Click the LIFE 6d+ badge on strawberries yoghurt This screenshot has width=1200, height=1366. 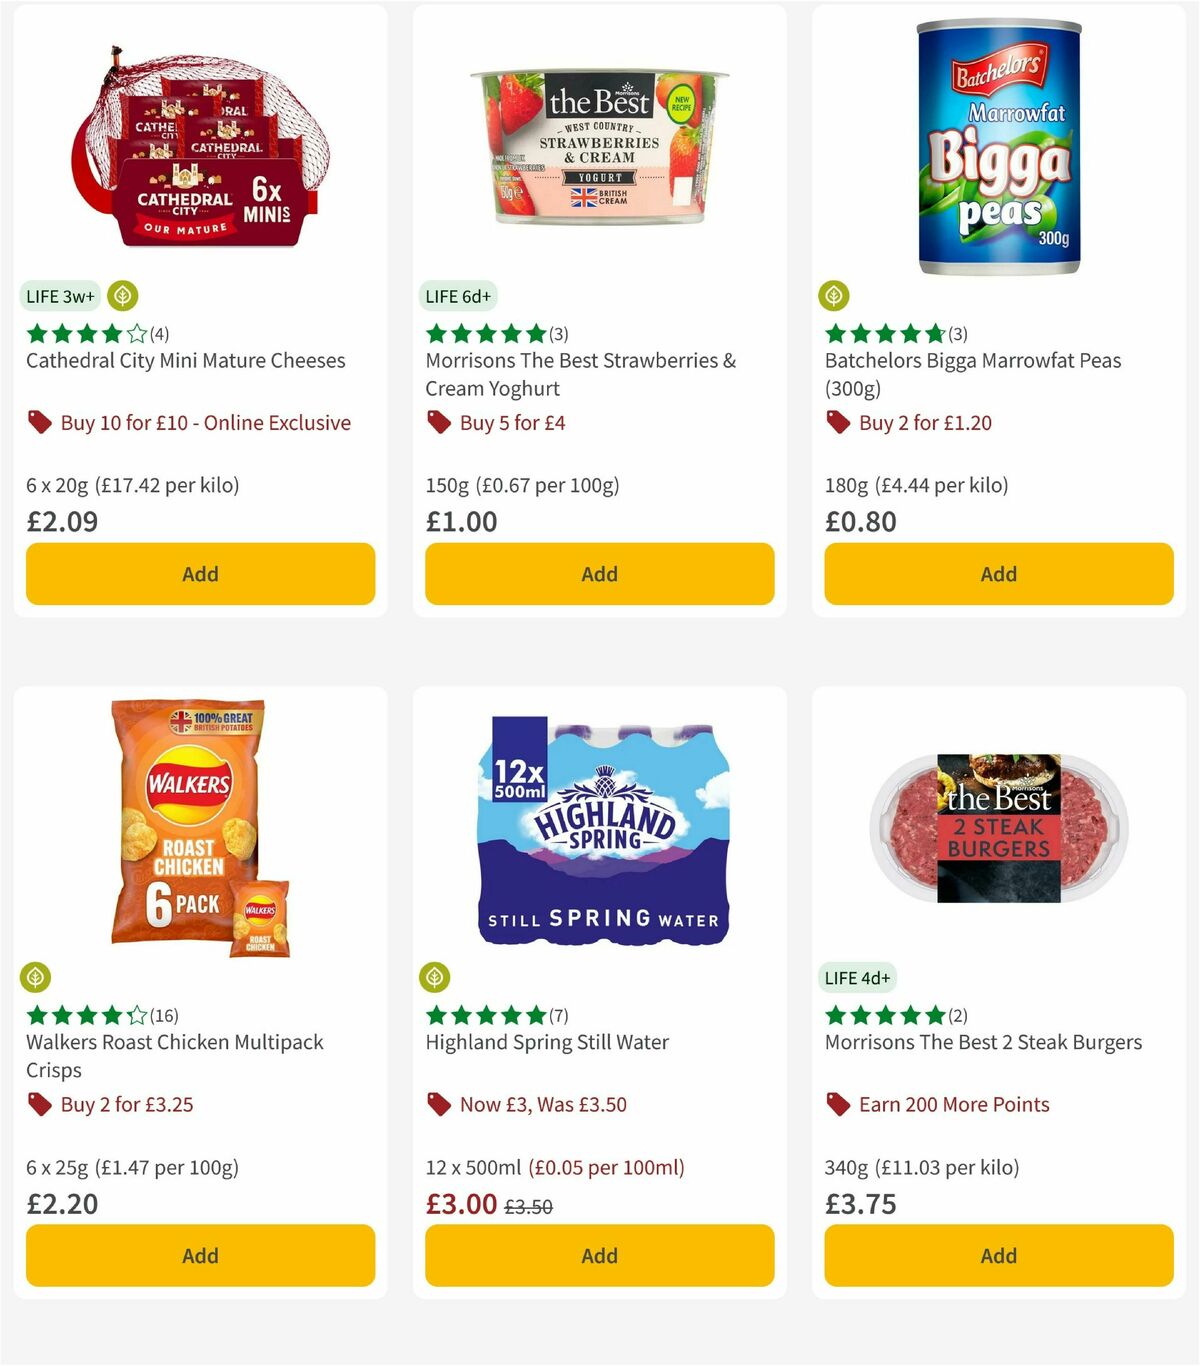pos(459,296)
